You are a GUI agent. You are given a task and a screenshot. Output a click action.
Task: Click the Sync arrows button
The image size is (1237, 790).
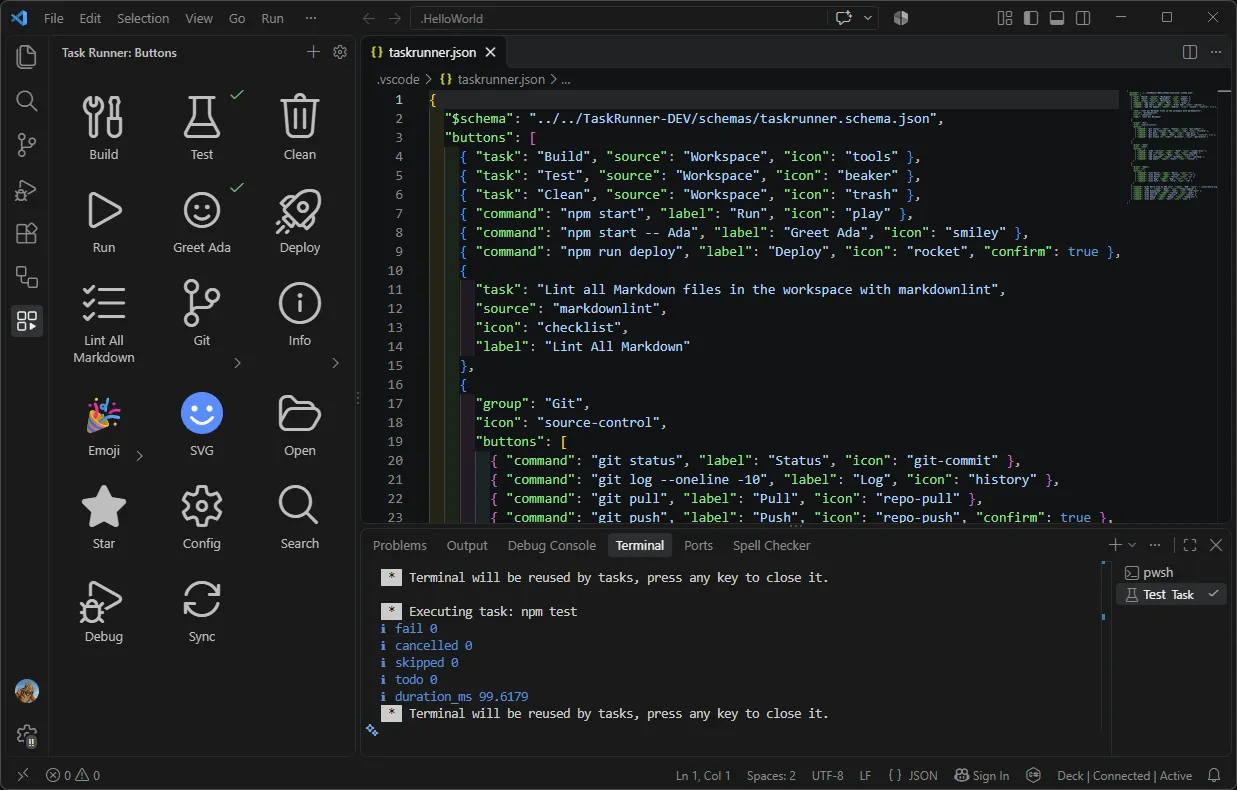click(202, 610)
